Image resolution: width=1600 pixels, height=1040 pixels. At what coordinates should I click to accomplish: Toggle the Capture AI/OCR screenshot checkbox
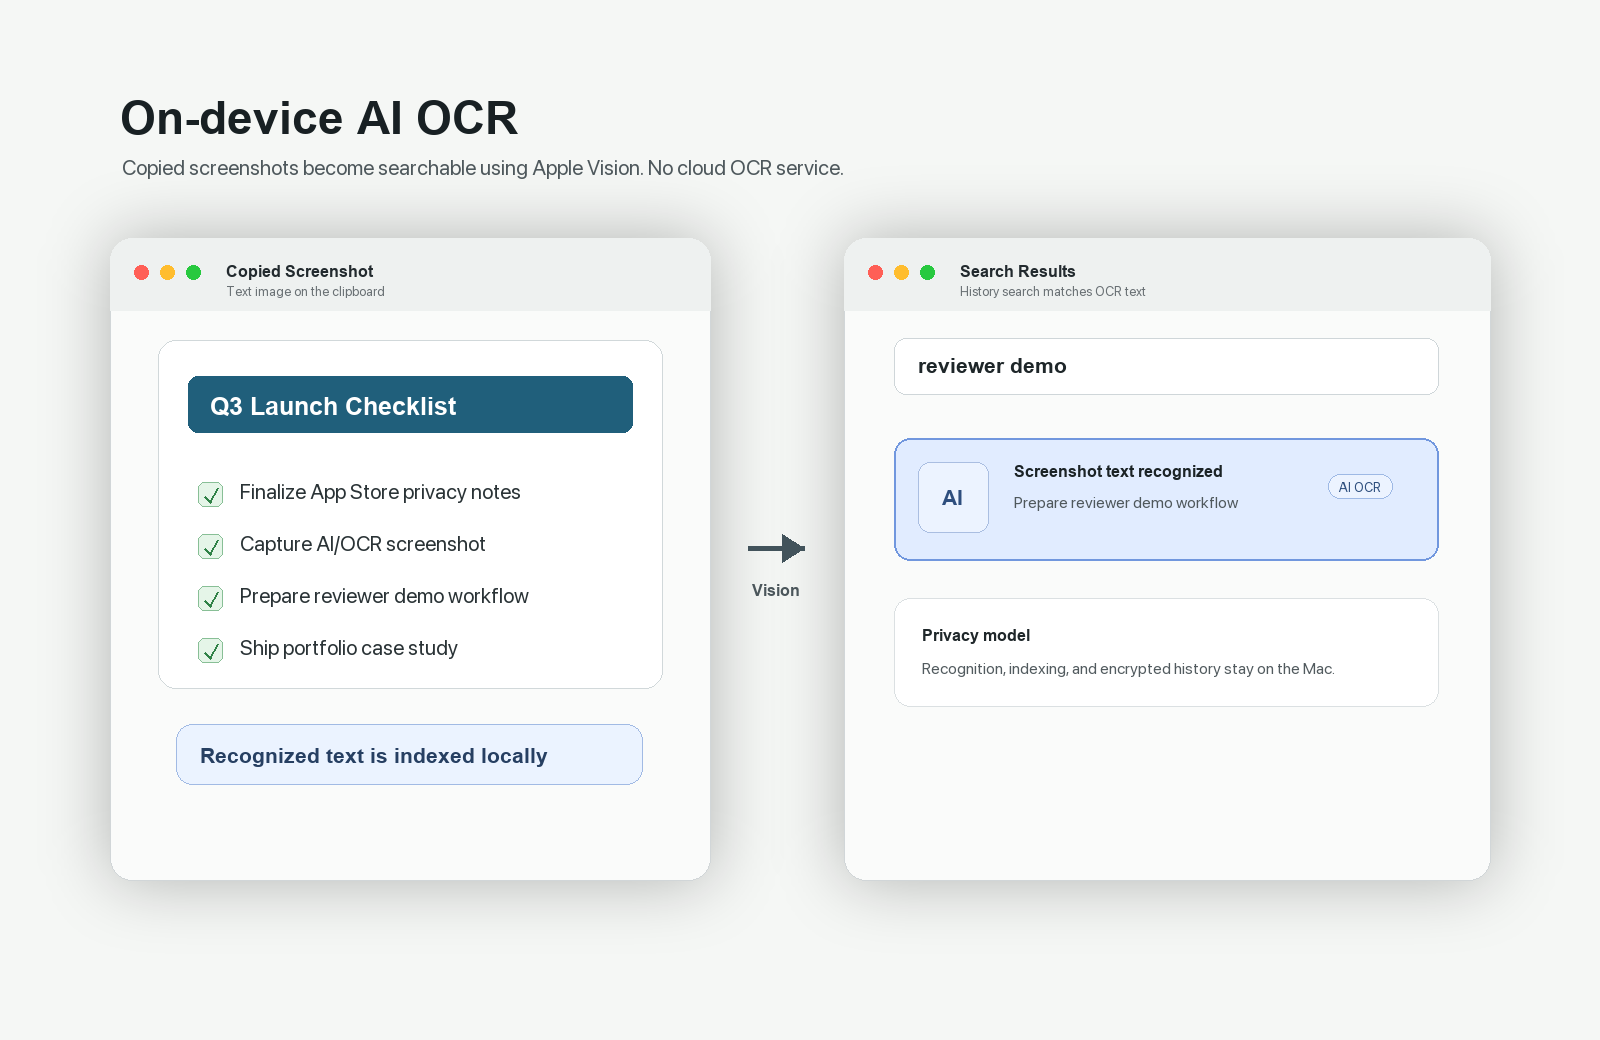tap(211, 547)
